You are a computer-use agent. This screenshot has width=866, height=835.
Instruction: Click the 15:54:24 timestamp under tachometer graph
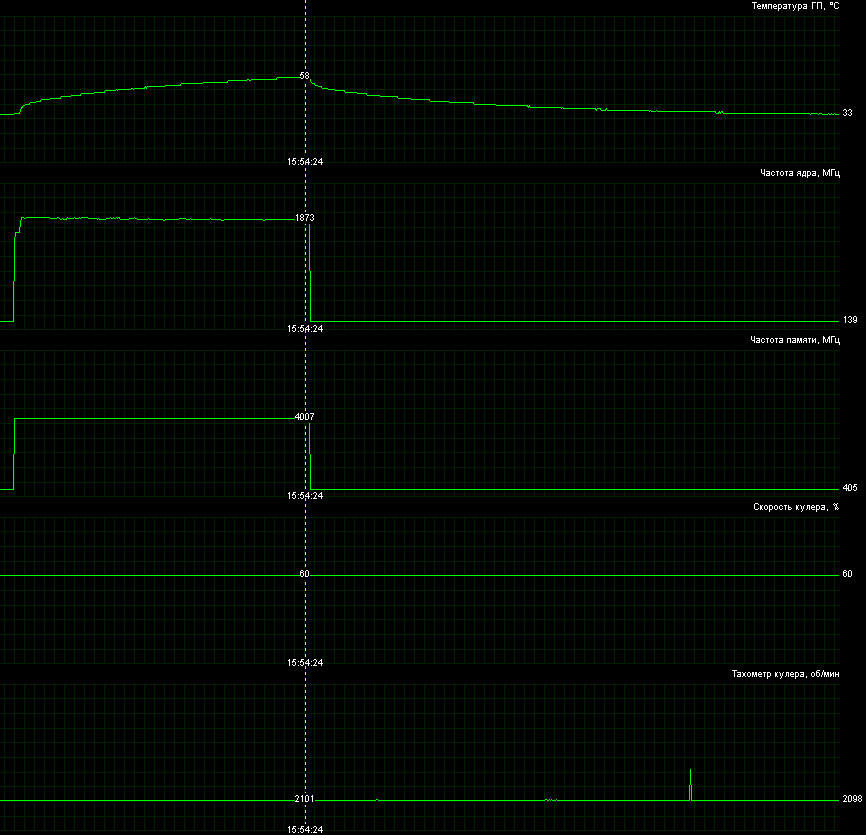(305, 829)
